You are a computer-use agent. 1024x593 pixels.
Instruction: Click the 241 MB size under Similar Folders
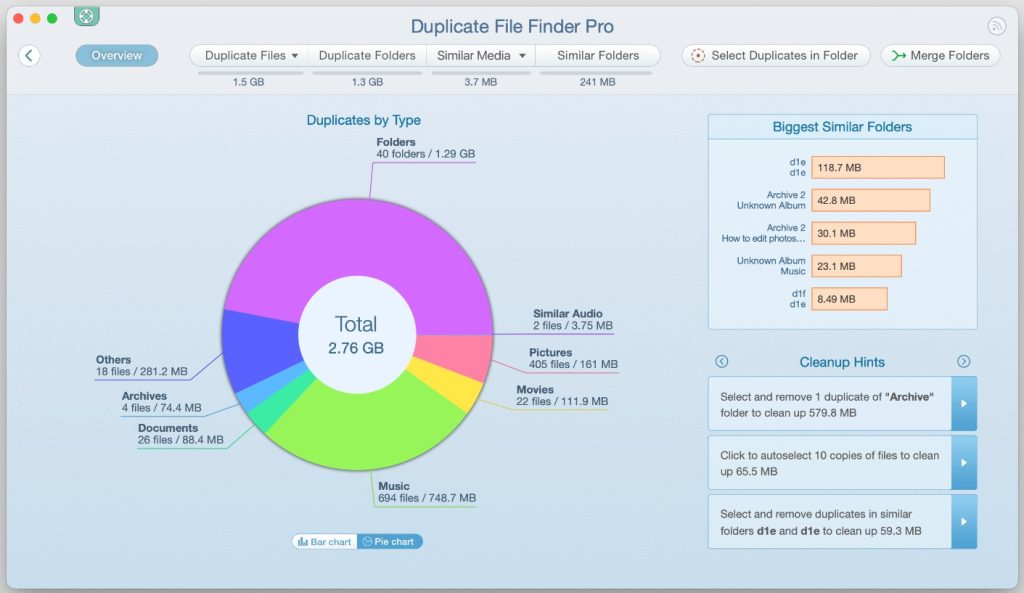(x=598, y=82)
